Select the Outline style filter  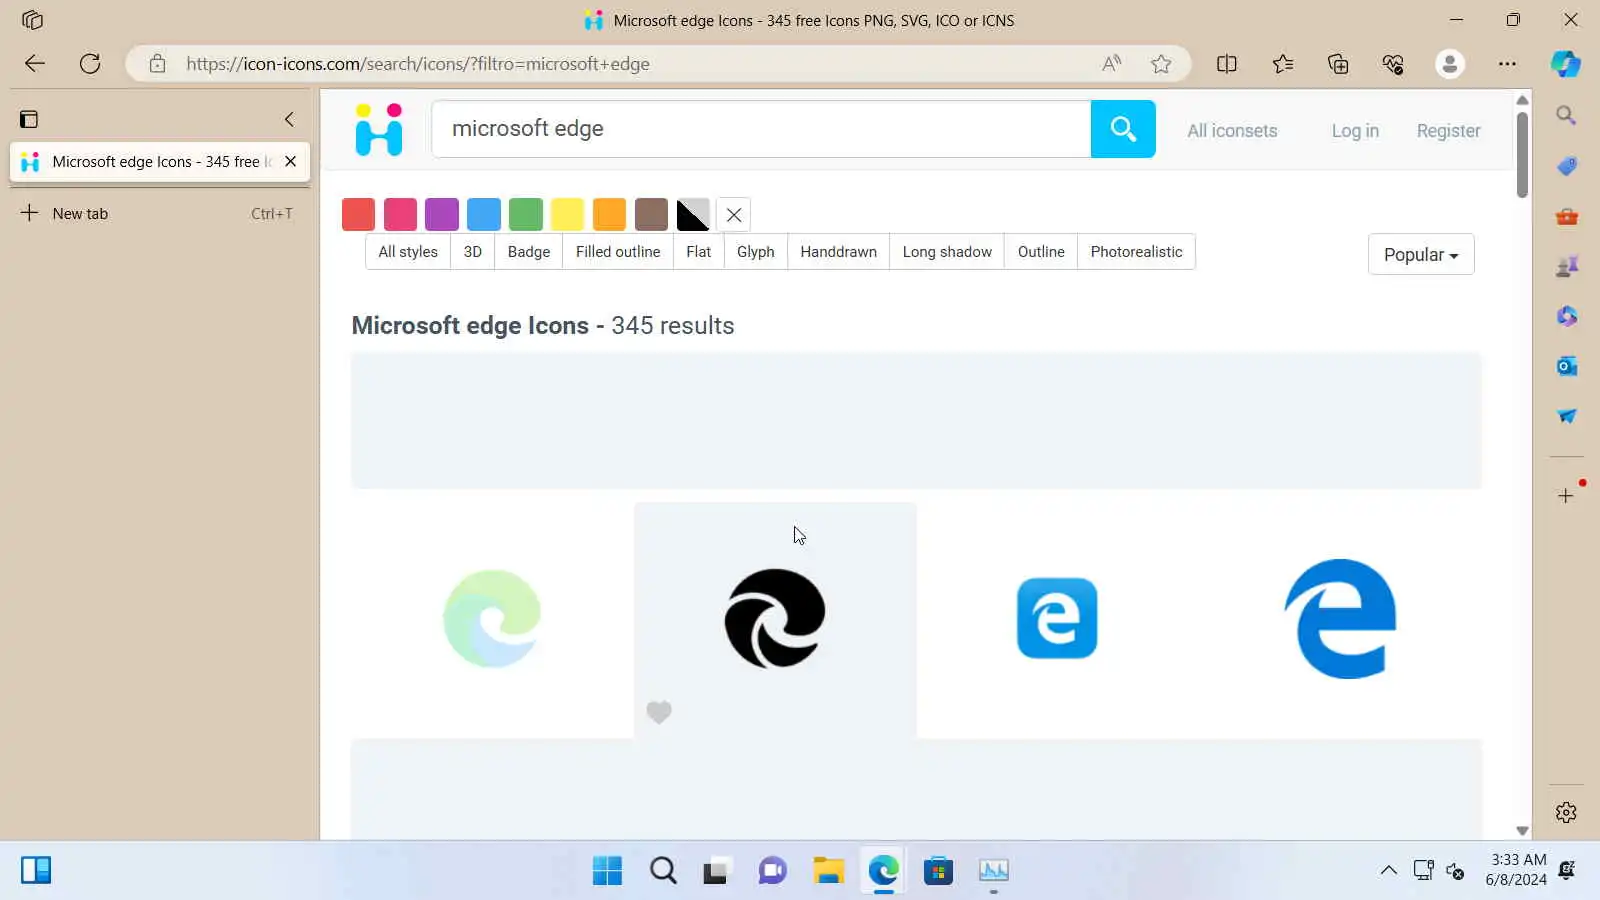click(x=1041, y=252)
